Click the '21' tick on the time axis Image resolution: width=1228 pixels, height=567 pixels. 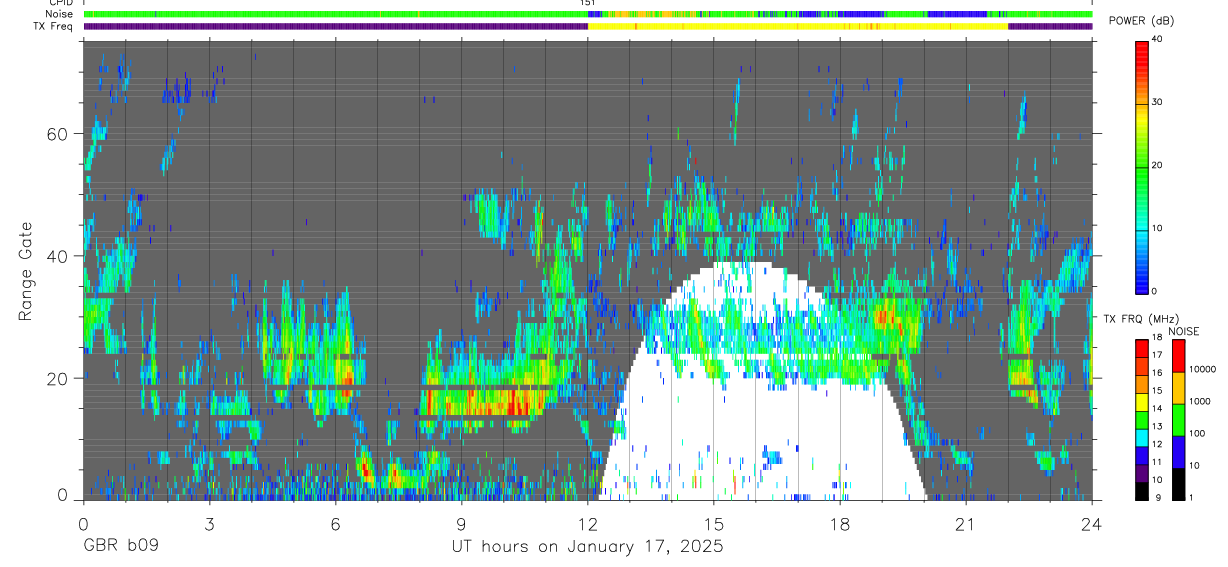(x=966, y=523)
